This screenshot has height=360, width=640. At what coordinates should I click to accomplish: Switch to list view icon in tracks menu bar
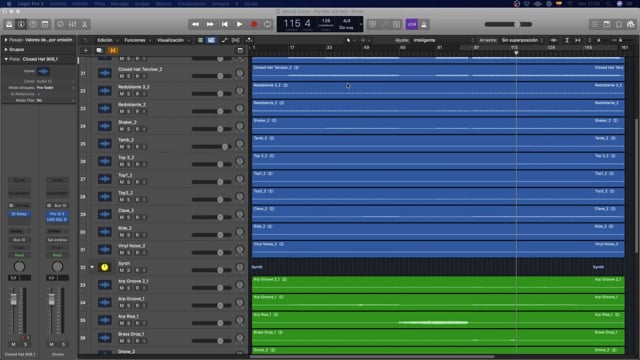tap(200, 40)
